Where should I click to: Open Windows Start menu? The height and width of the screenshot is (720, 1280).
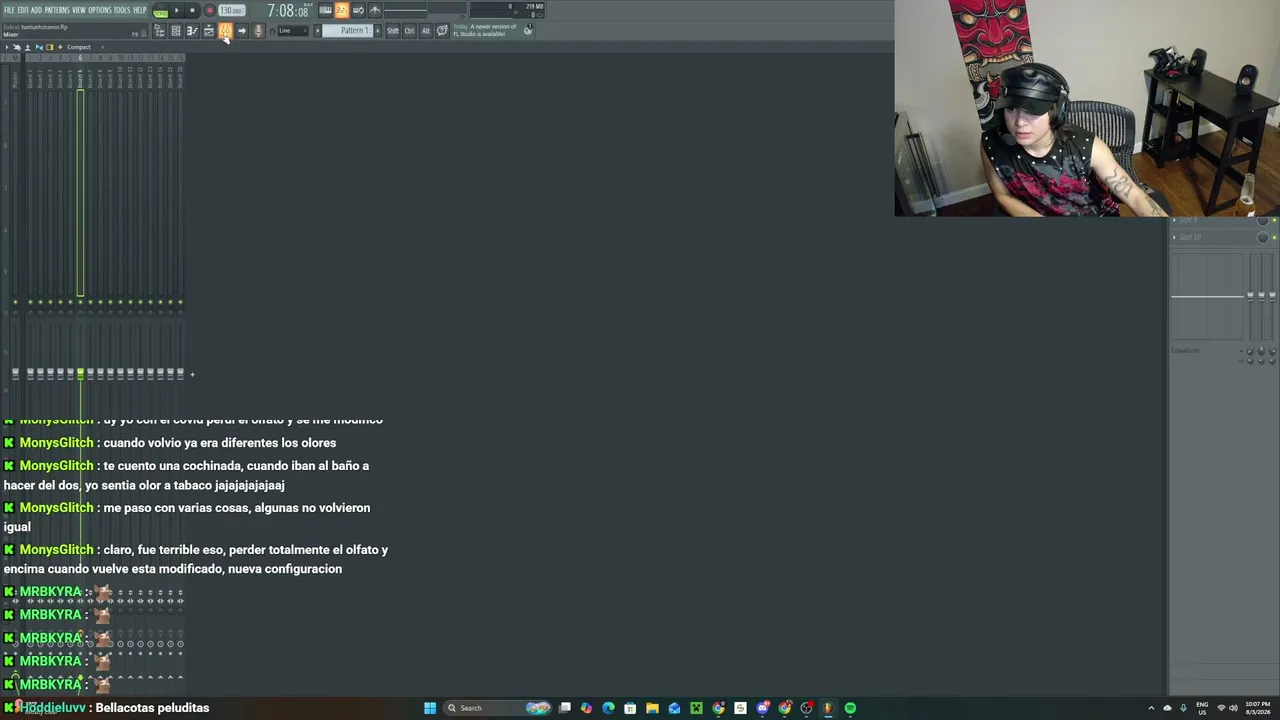tap(430, 708)
